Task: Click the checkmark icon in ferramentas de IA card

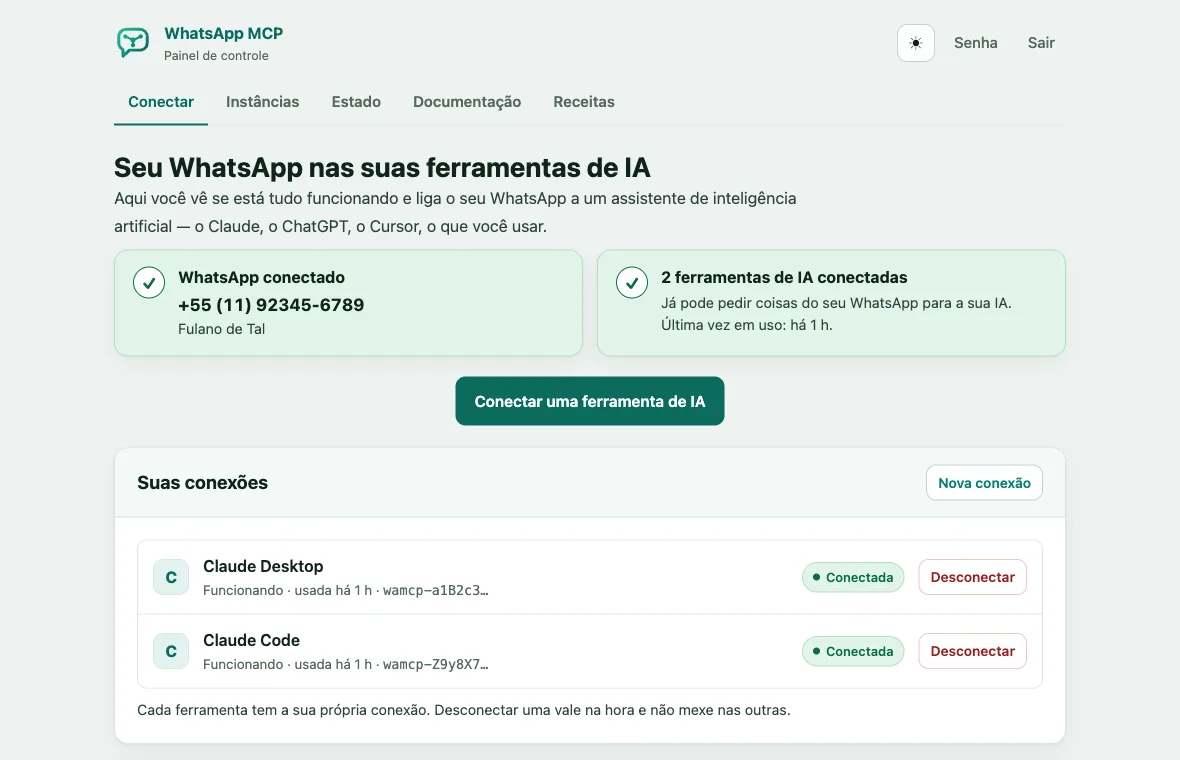Action: point(632,283)
